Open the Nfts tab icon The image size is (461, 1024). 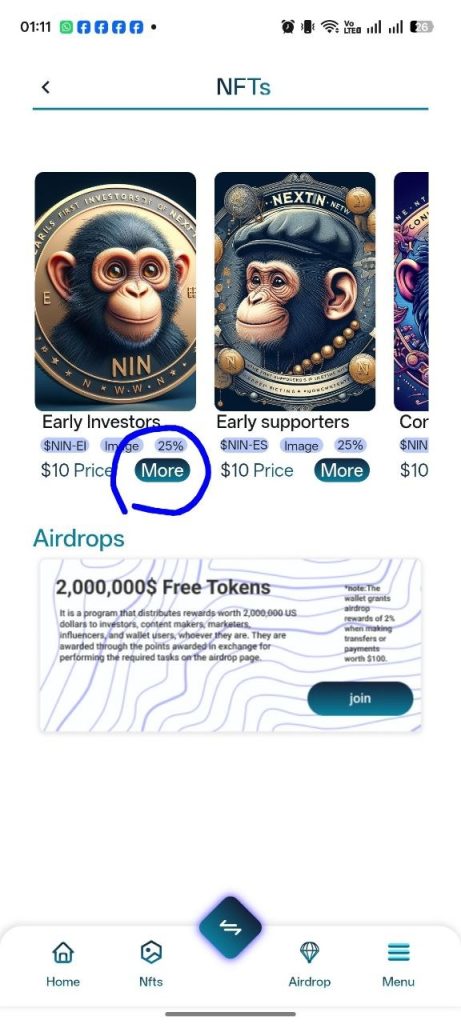click(x=151, y=952)
